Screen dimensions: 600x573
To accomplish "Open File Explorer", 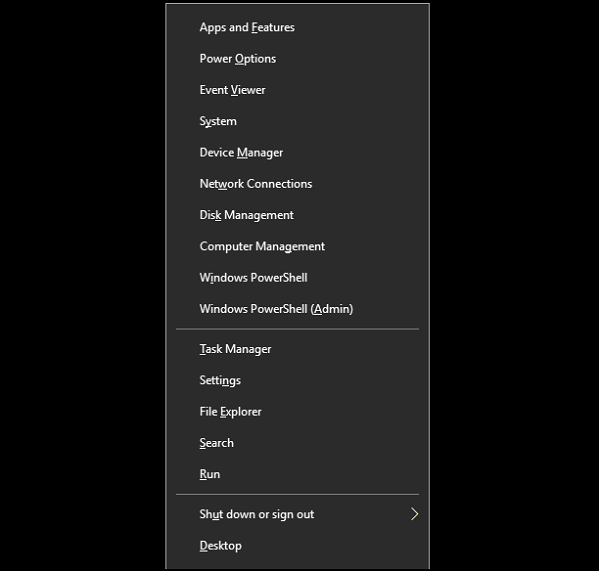I will tap(230, 412).
